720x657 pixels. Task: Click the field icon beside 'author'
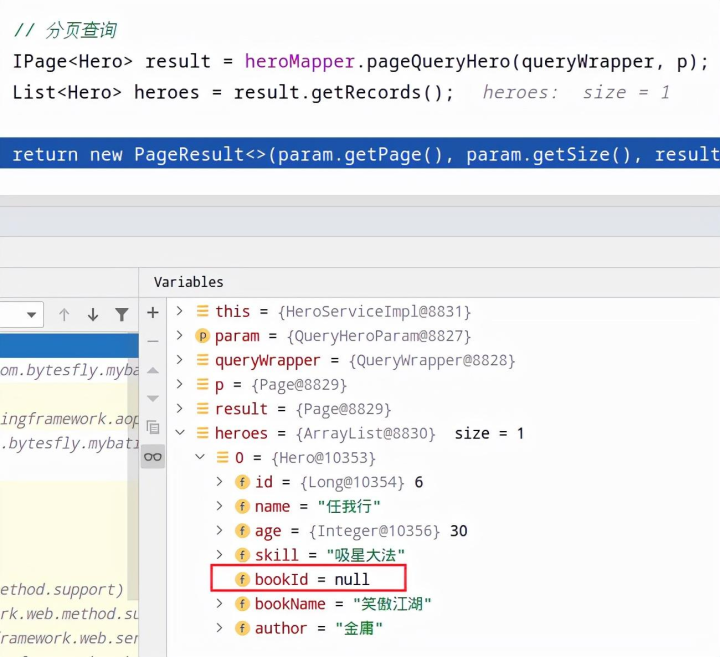point(242,628)
